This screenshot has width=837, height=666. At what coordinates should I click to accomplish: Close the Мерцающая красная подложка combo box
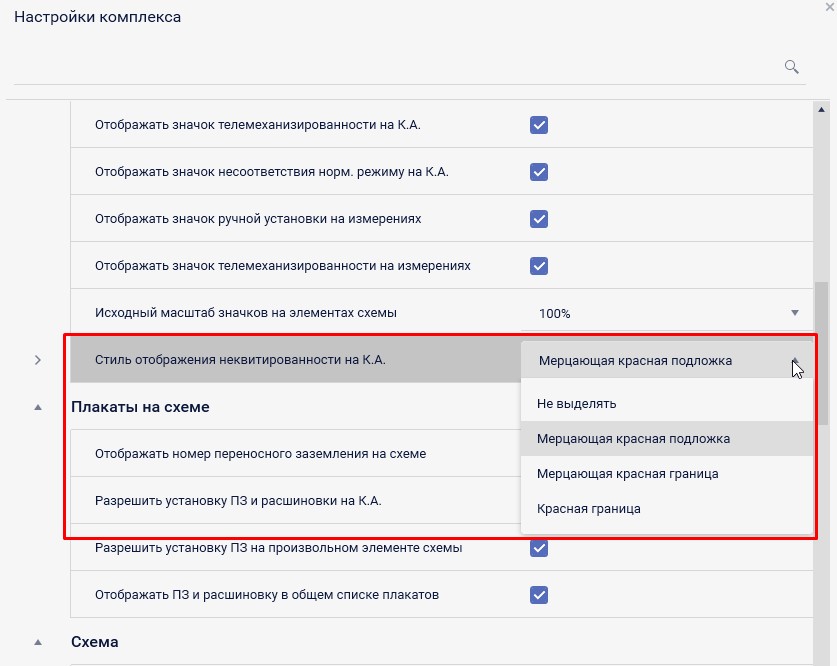(795, 361)
